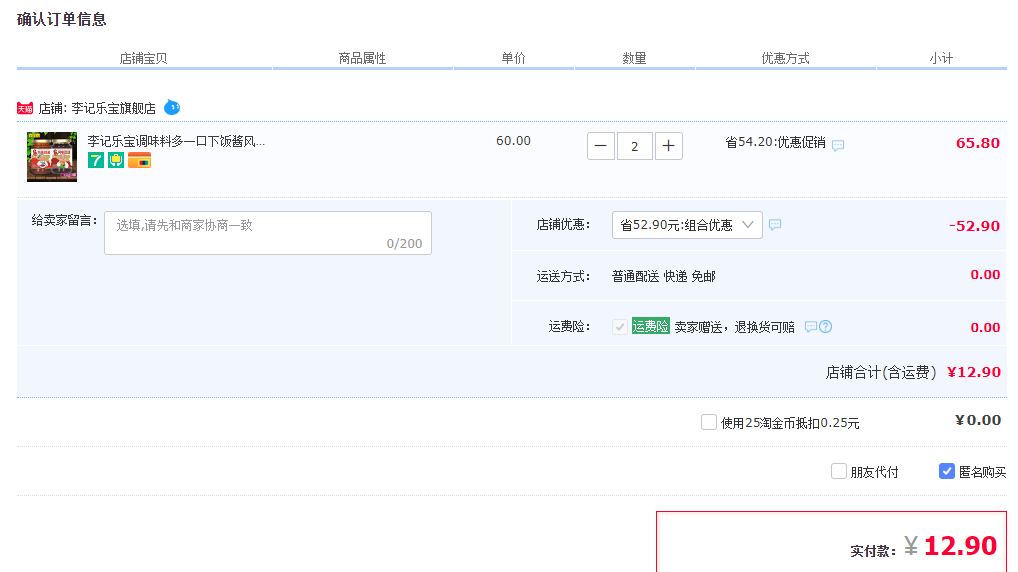Click the green 7-day return badge
The width and height of the screenshot is (1018, 572).
coord(95,160)
